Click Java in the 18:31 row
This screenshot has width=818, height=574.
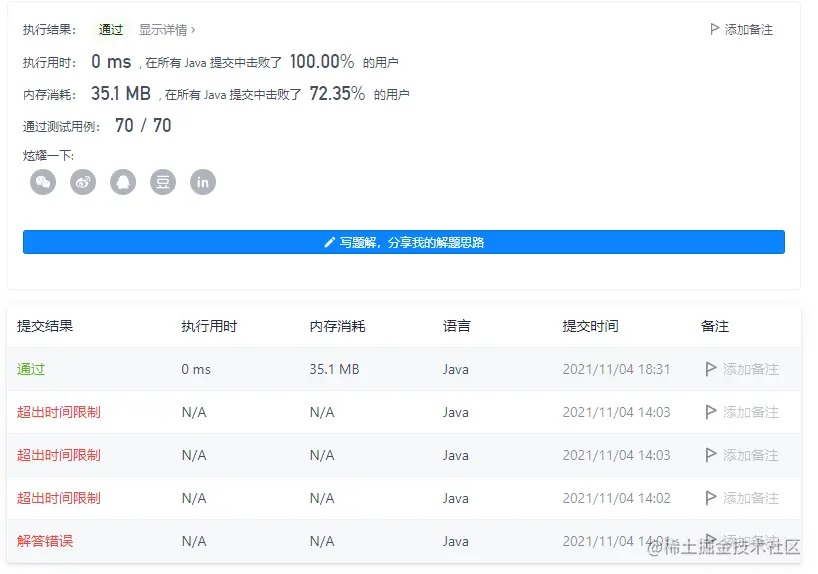(x=456, y=369)
